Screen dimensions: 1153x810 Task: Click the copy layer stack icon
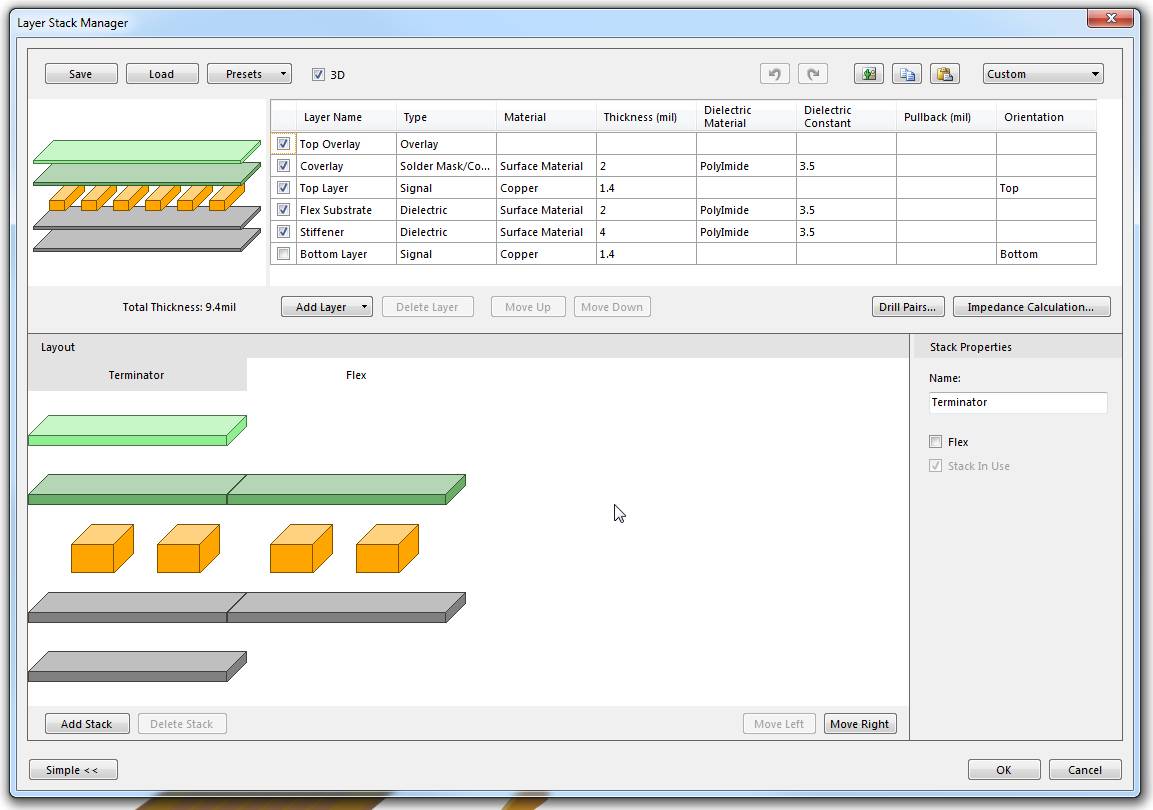pyautogui.click(x=907, y=74)
